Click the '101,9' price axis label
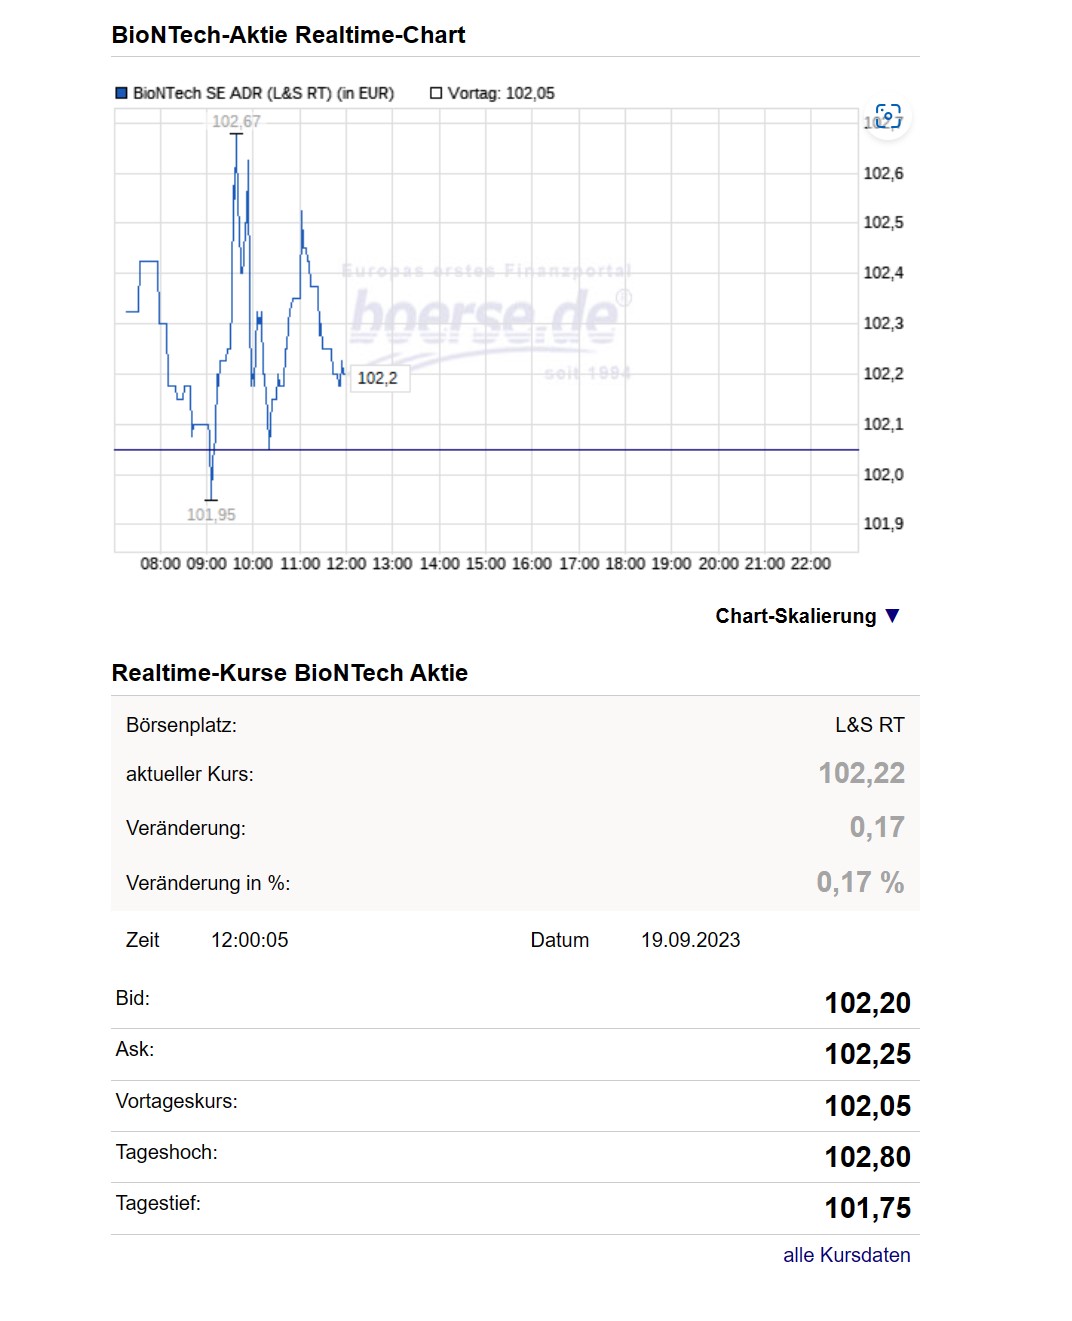The image size is (1072, 1321). pos(883,523)
